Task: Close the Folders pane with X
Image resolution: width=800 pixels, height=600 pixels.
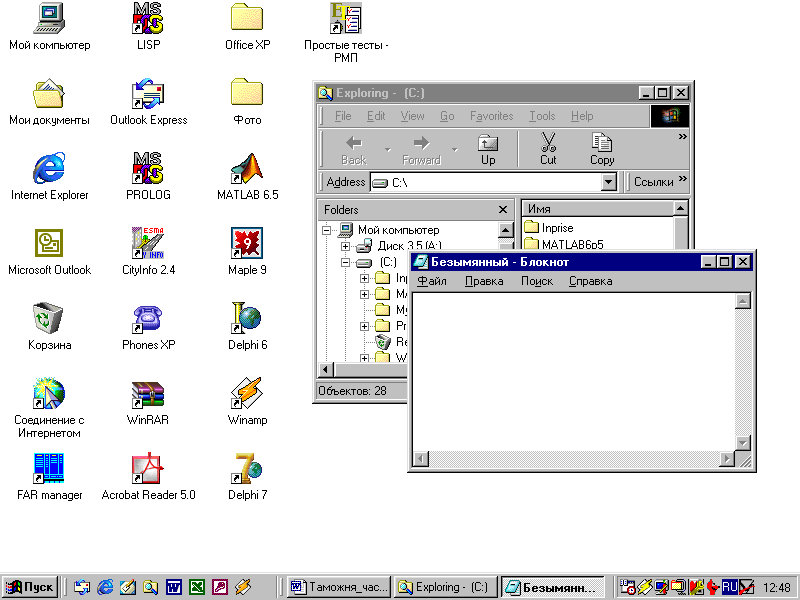Action: [x=503, y=210]
